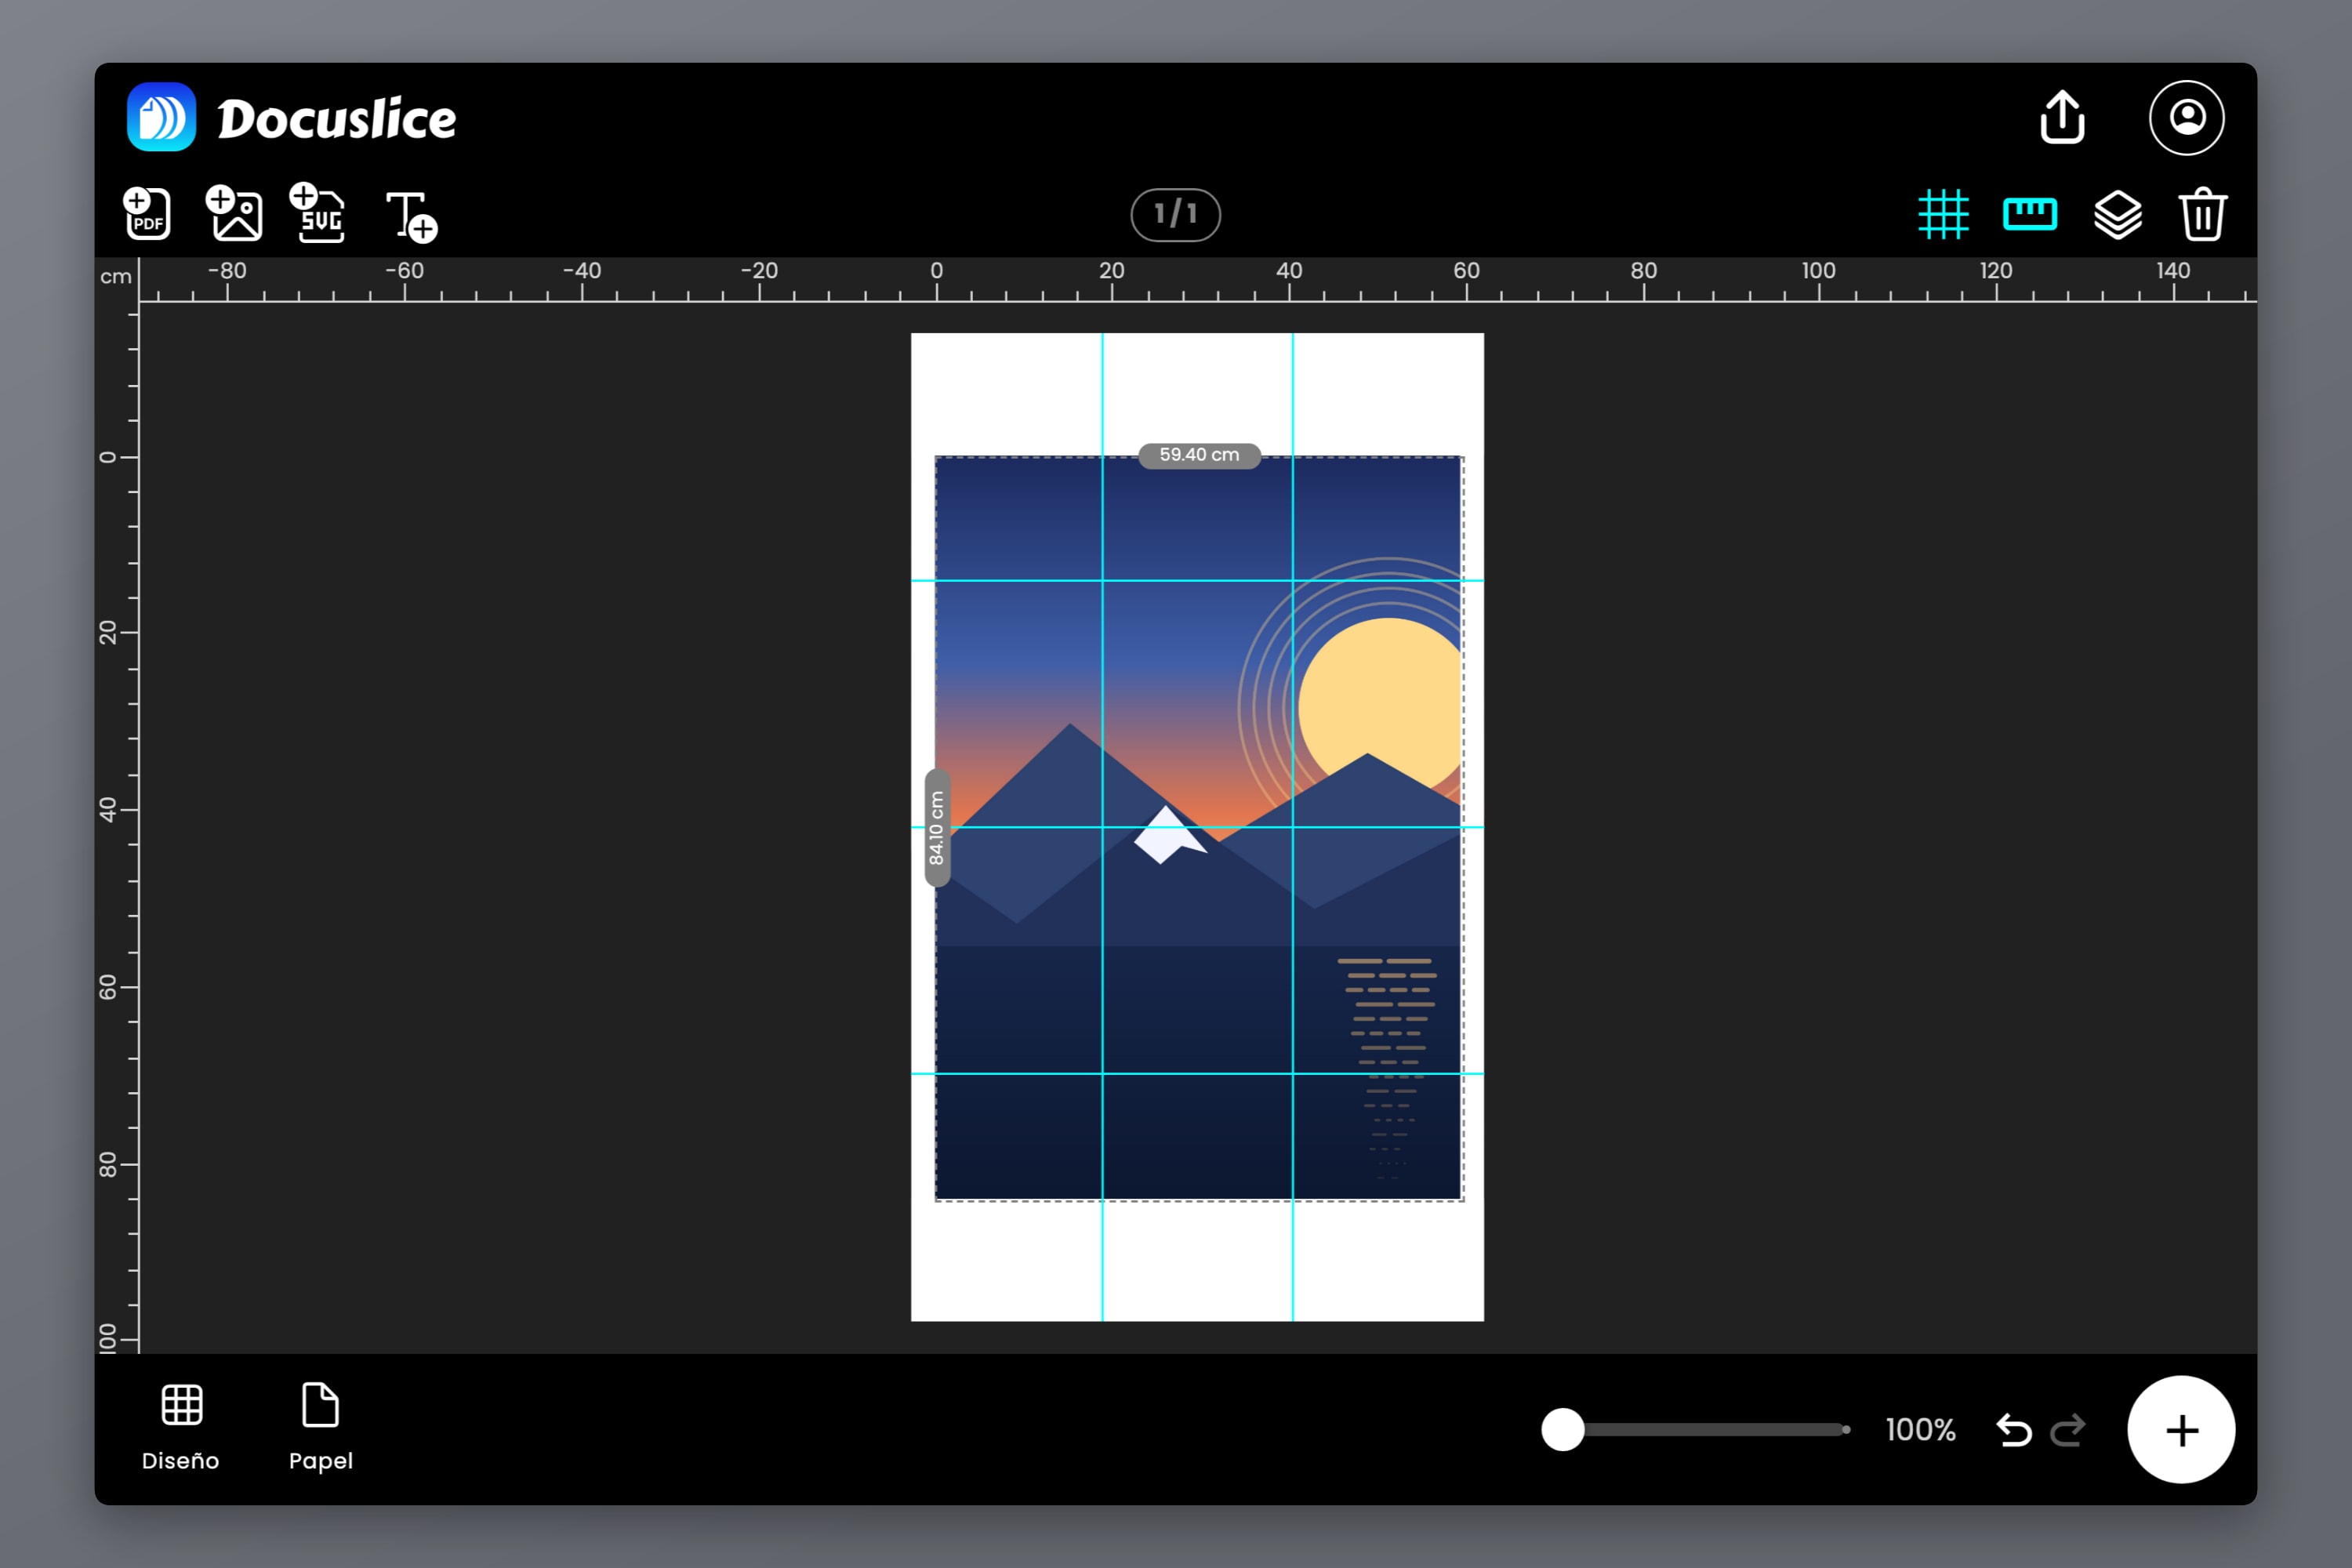Click the 84.10 cm height label

937,828
